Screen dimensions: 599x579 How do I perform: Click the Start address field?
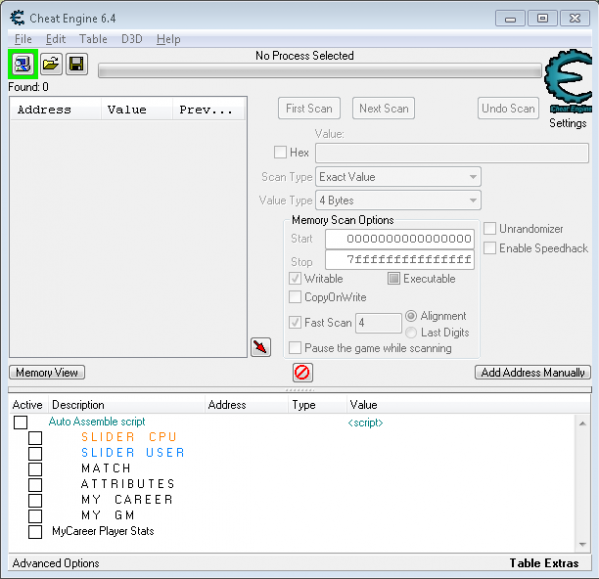[400, 239]
